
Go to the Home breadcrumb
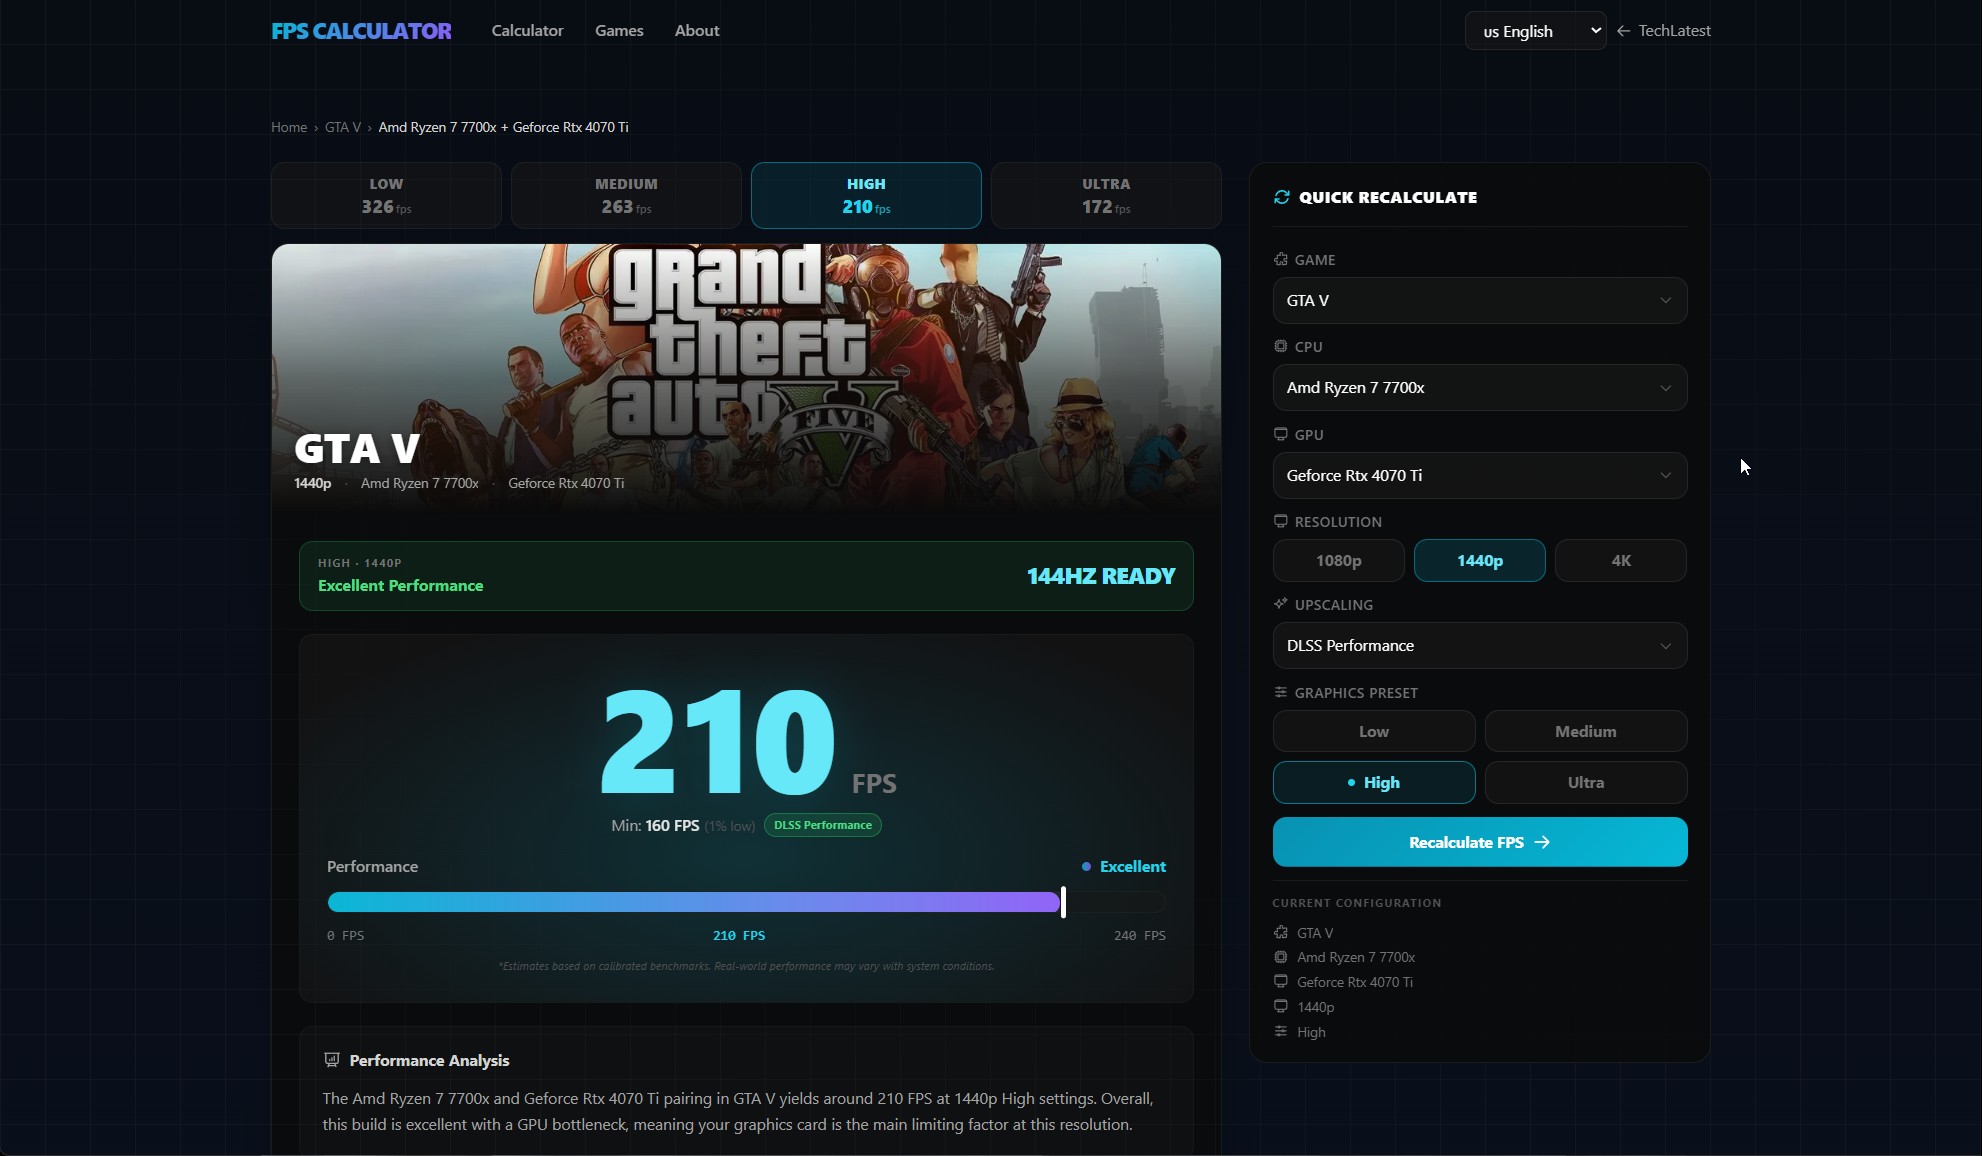click(x=289, y=127)
